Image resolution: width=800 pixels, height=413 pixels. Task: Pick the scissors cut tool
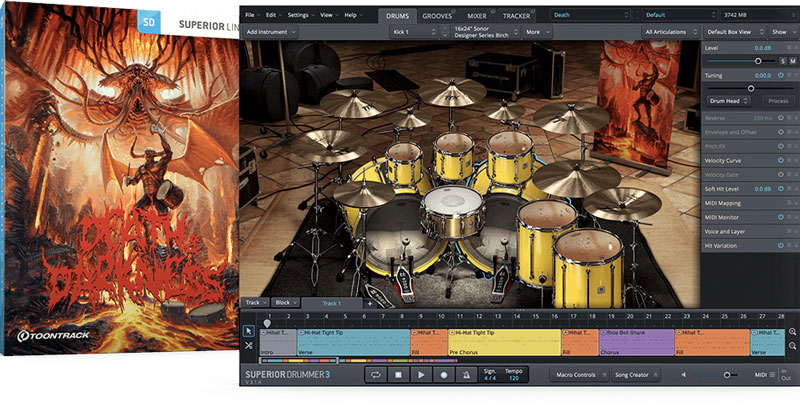pyautogui.click(x=249, y=345)
